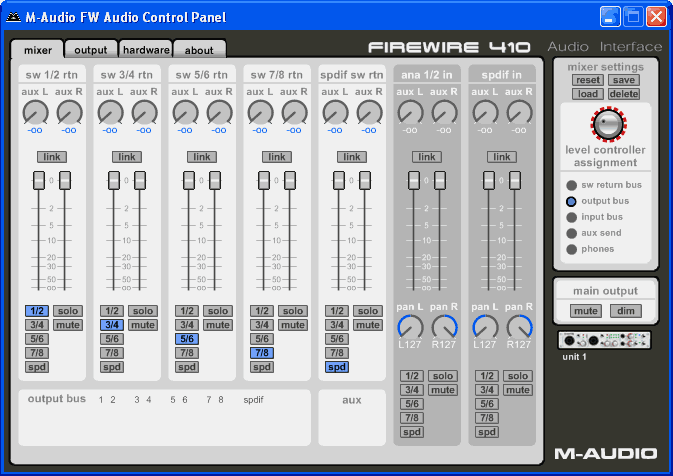Dim the main output
The height and width of the screenshot is (476, 673).
tap(626, 311)
